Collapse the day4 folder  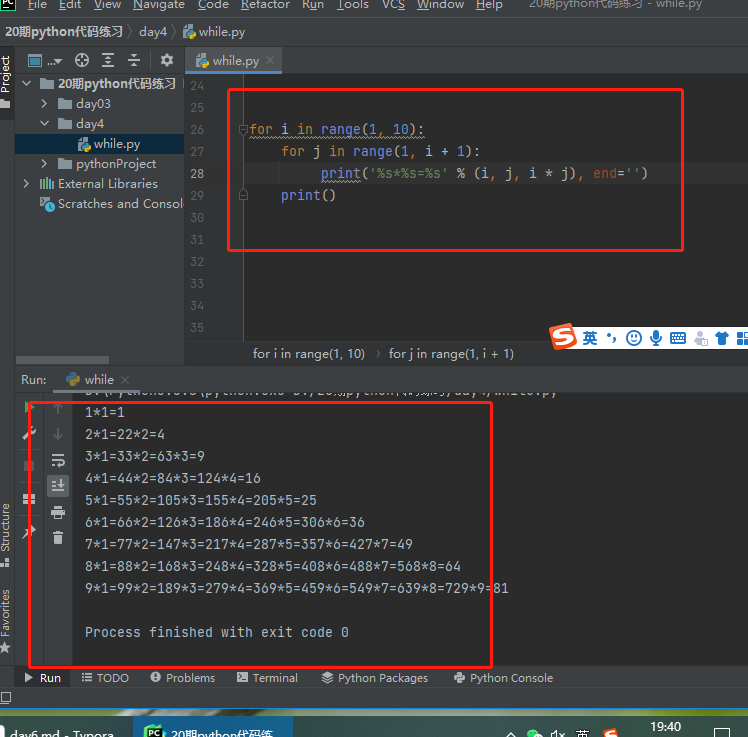(44, 124)
